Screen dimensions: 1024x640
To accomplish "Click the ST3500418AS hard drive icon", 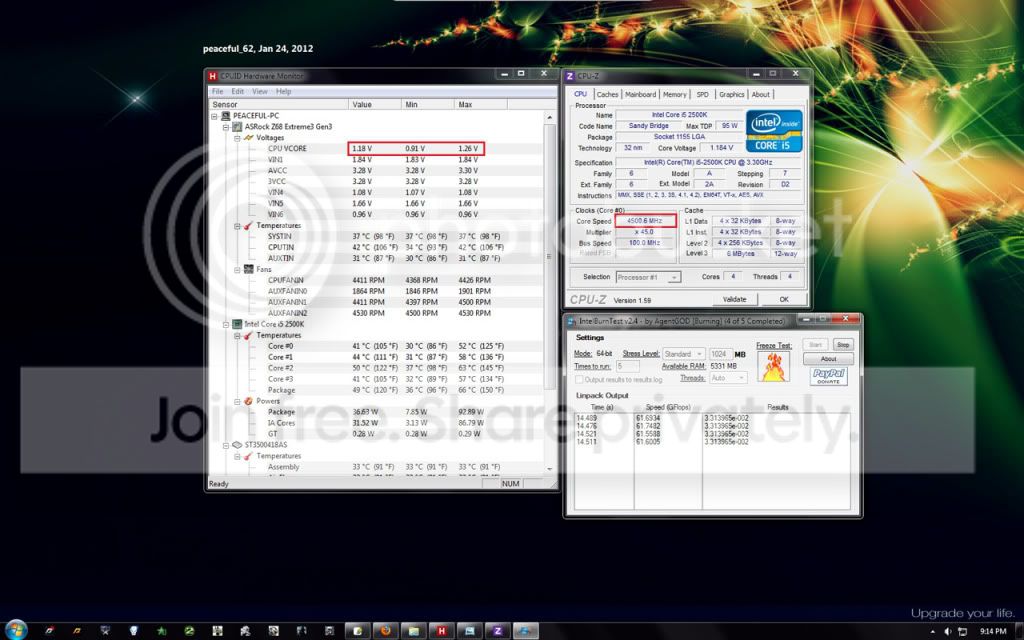I will [237, 445].
